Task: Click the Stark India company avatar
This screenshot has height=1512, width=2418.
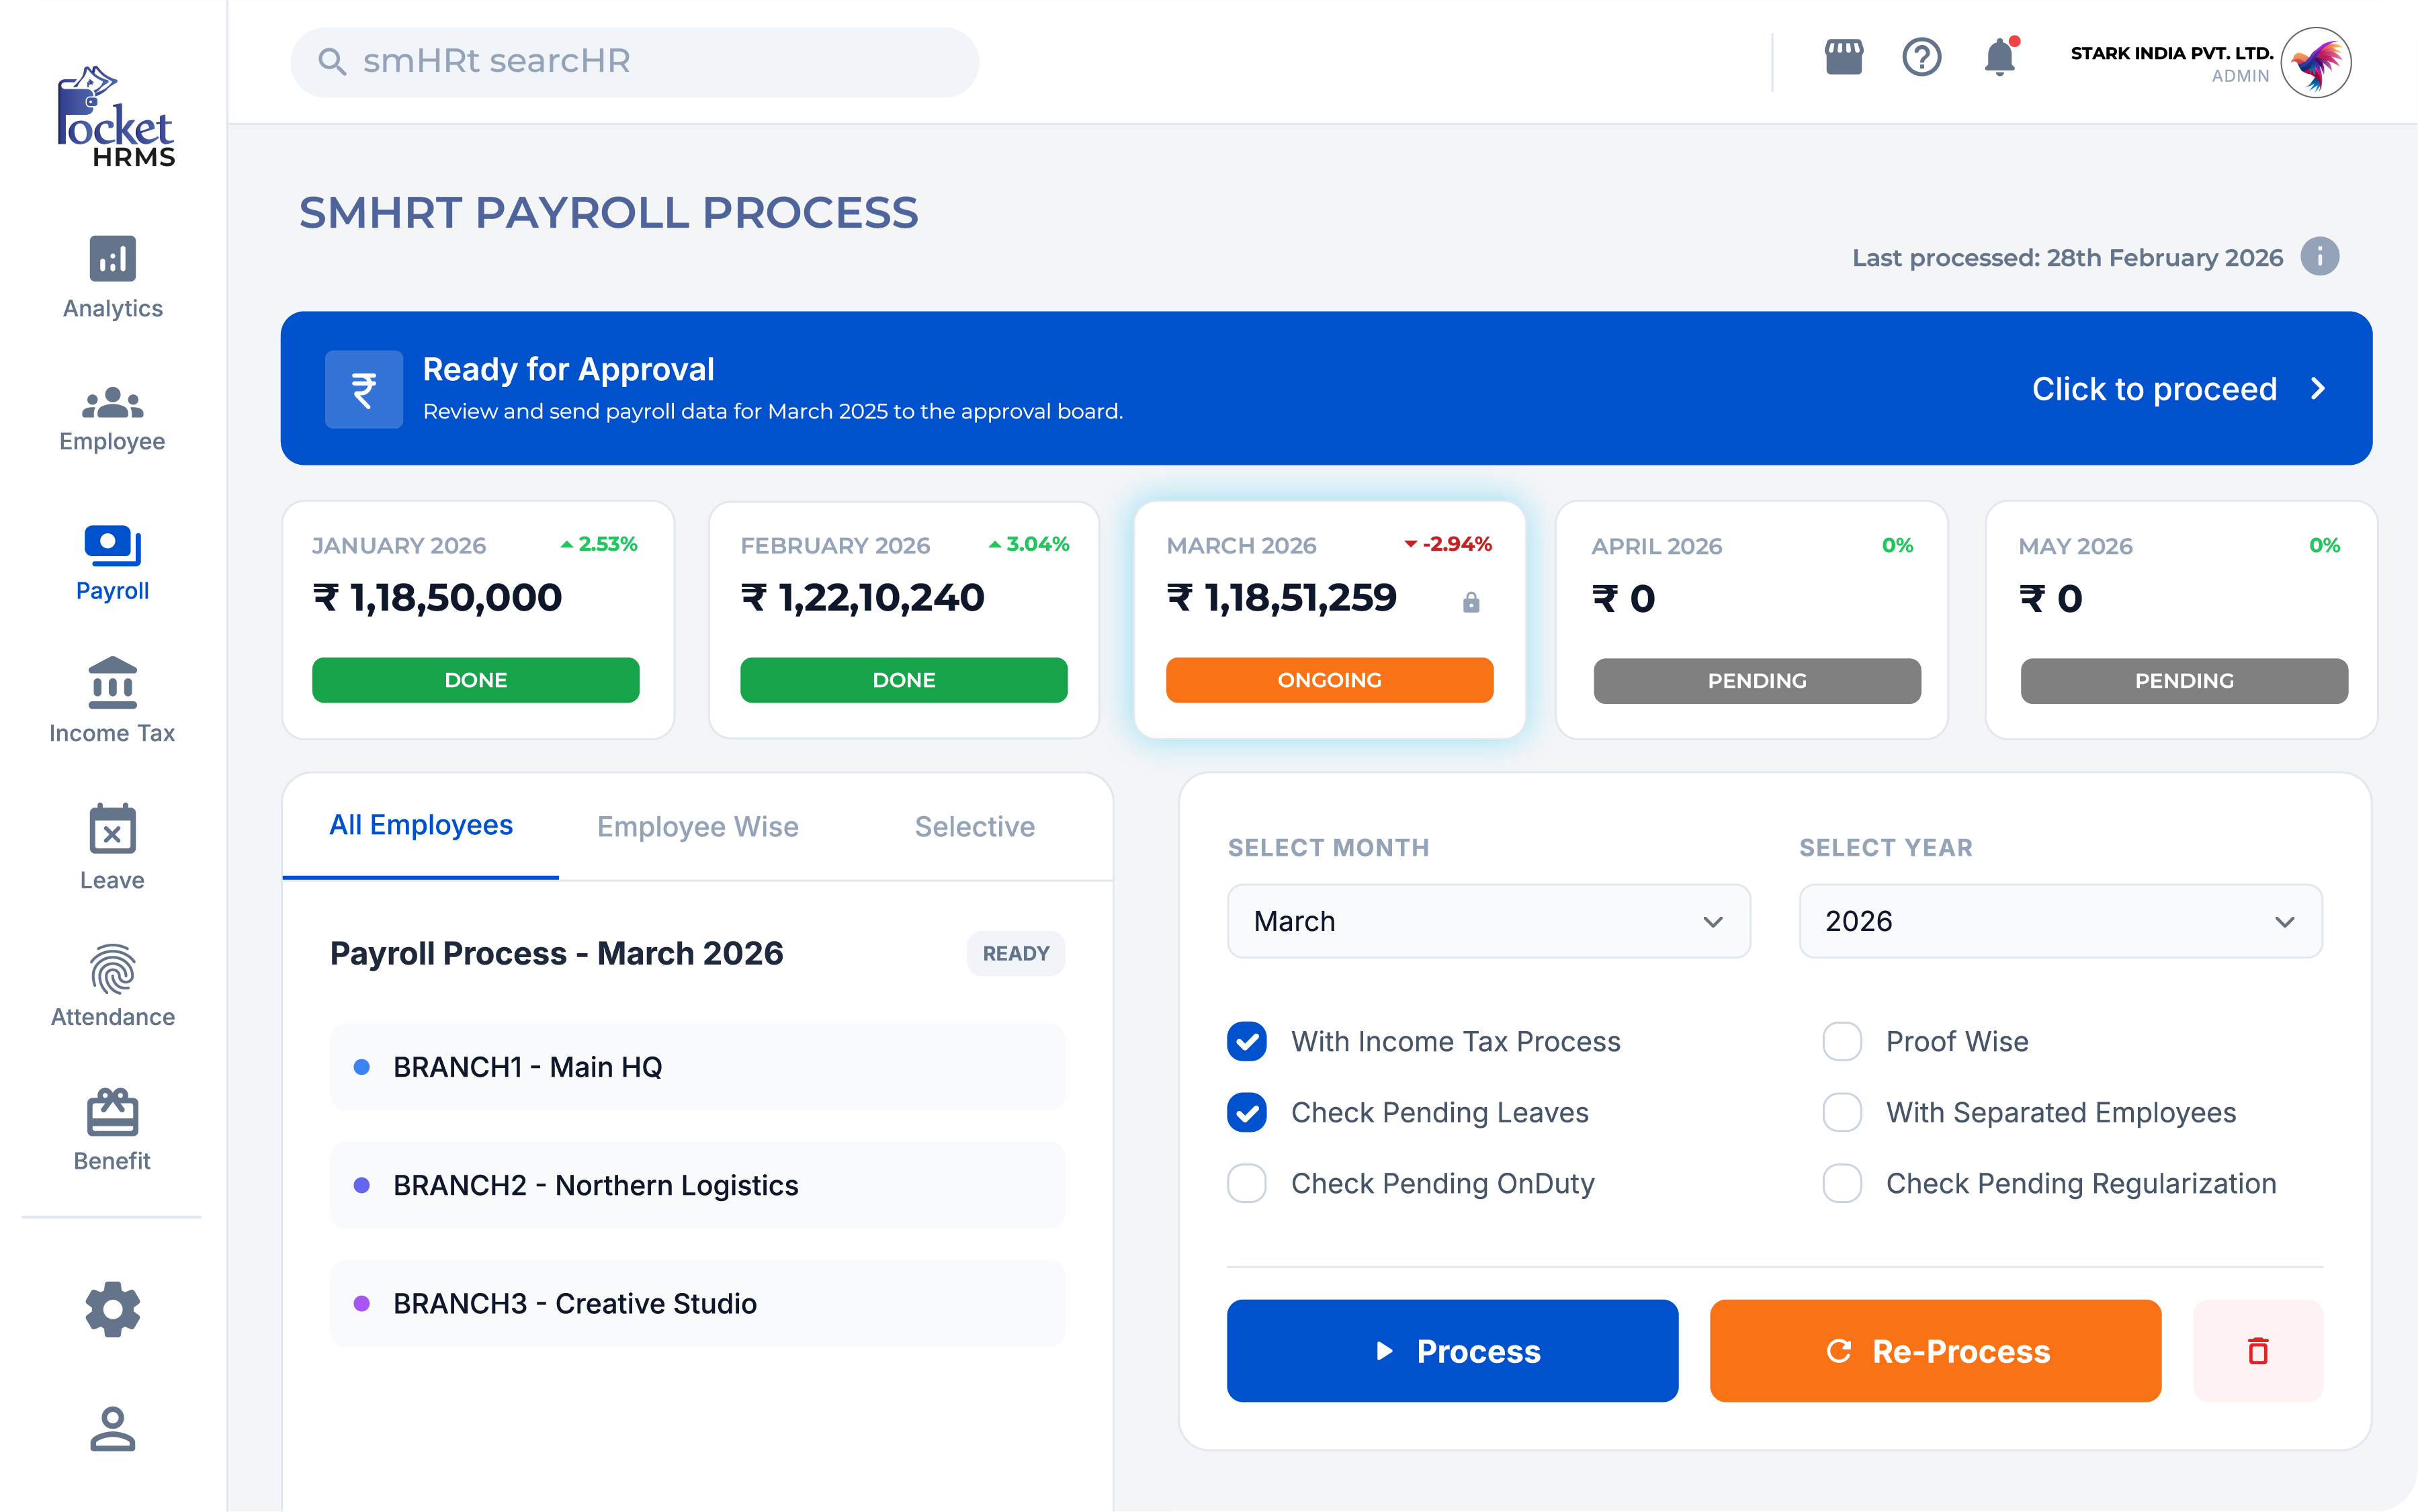Action: [2315, 62]
